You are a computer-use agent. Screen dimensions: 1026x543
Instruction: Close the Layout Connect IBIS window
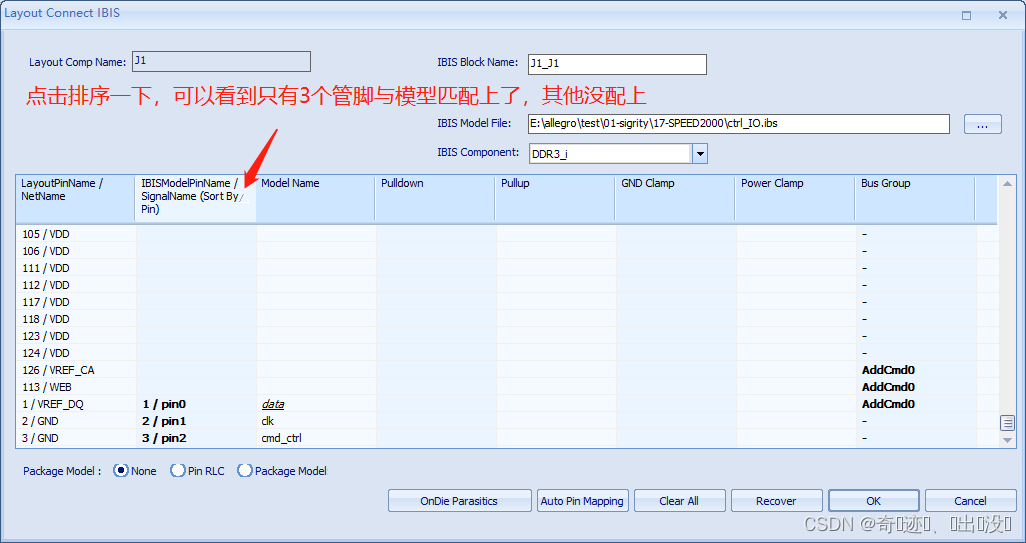1002,15
